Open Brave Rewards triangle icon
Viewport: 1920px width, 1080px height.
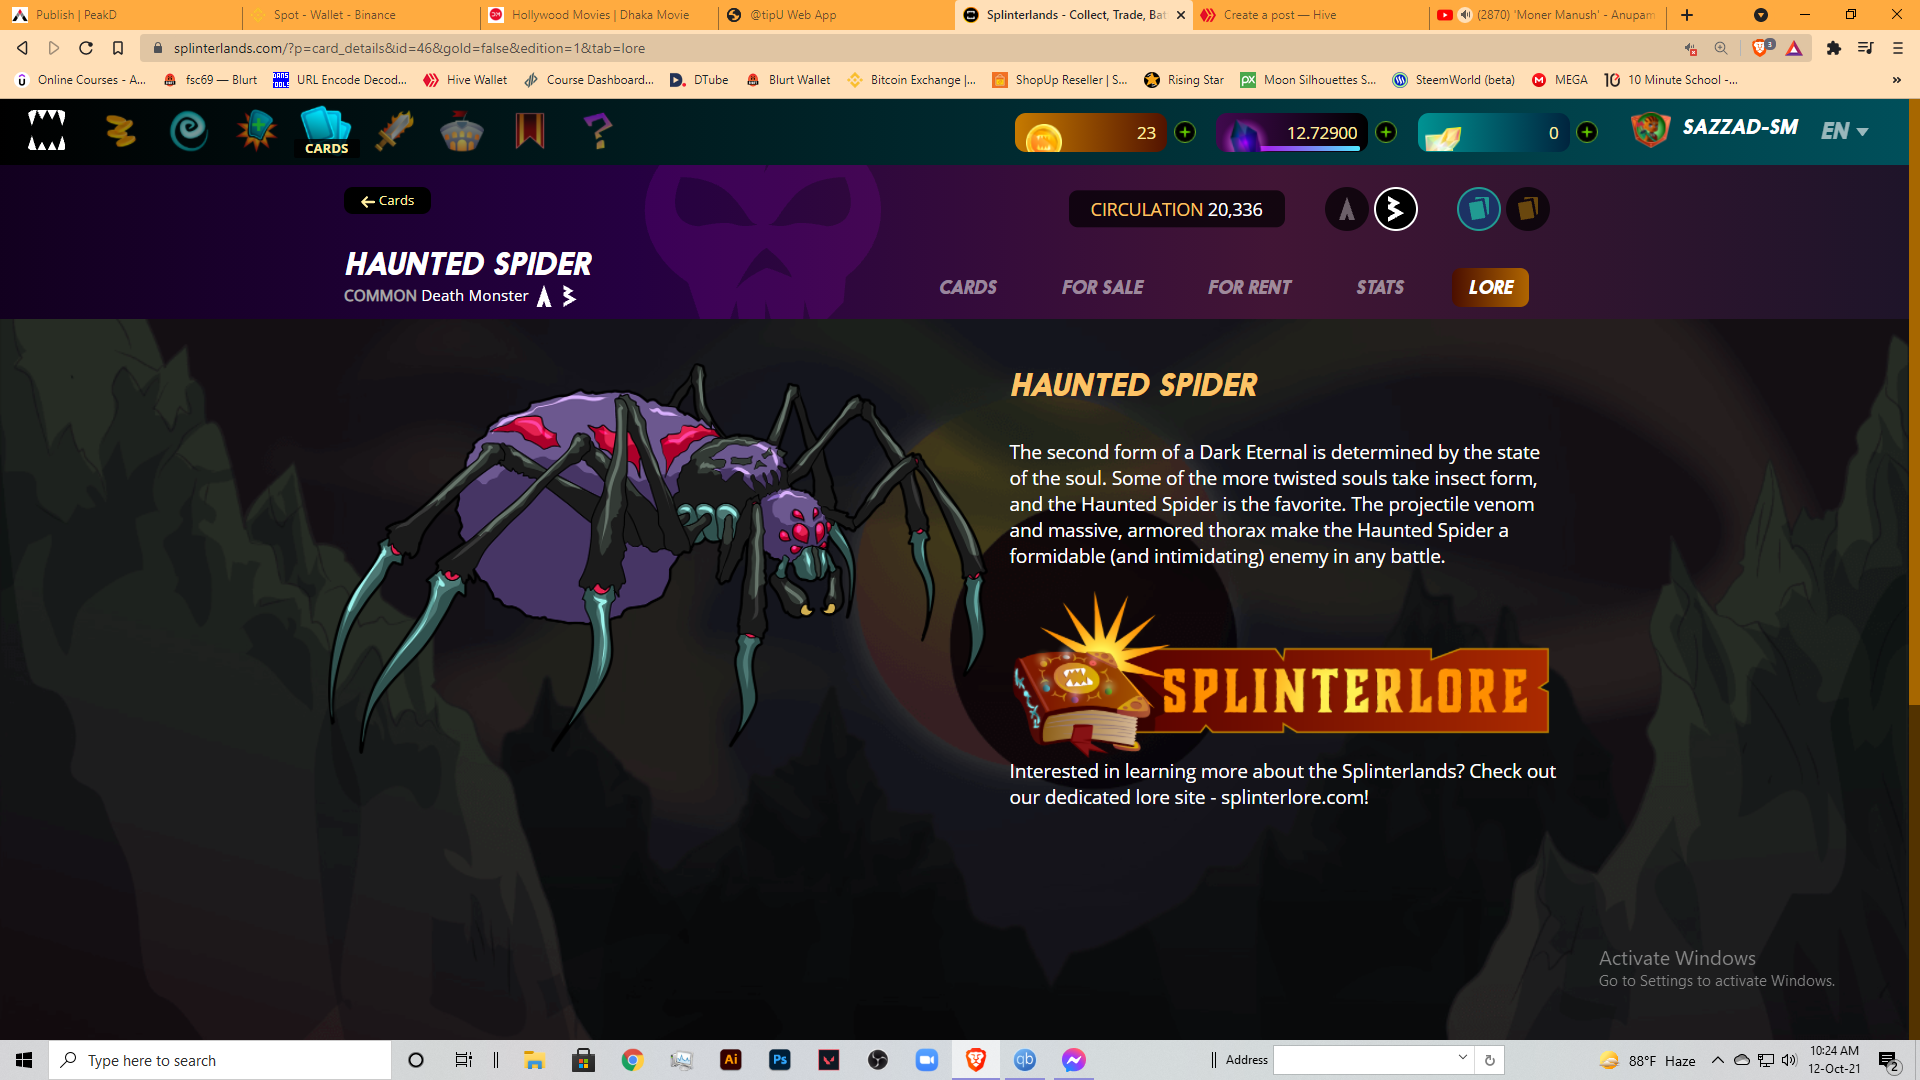pyautogui.click(x=1794, y=48)
